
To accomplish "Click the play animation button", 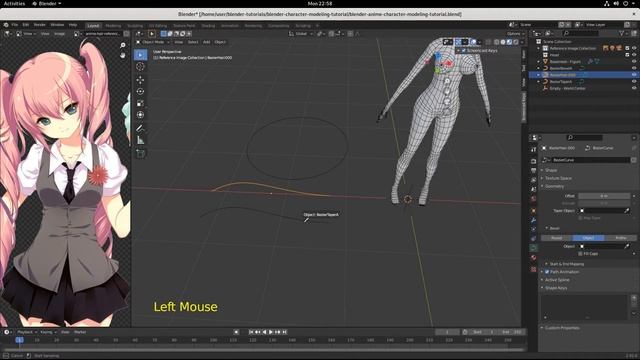I will tap(271, 332).
